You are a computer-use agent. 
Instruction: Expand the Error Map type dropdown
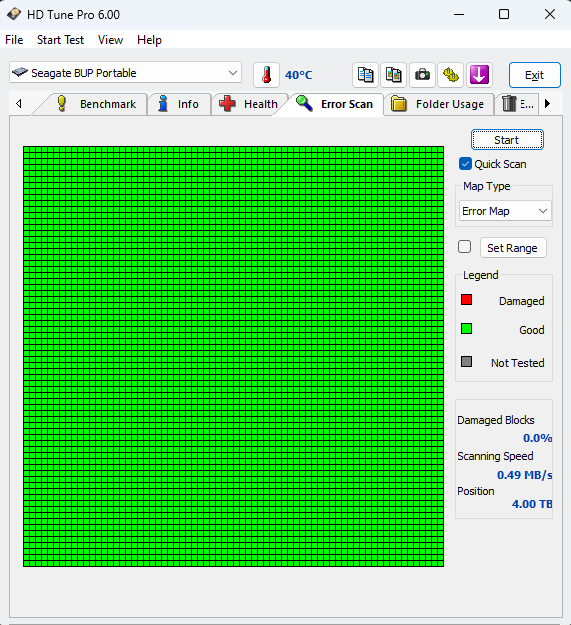point(505,211)
